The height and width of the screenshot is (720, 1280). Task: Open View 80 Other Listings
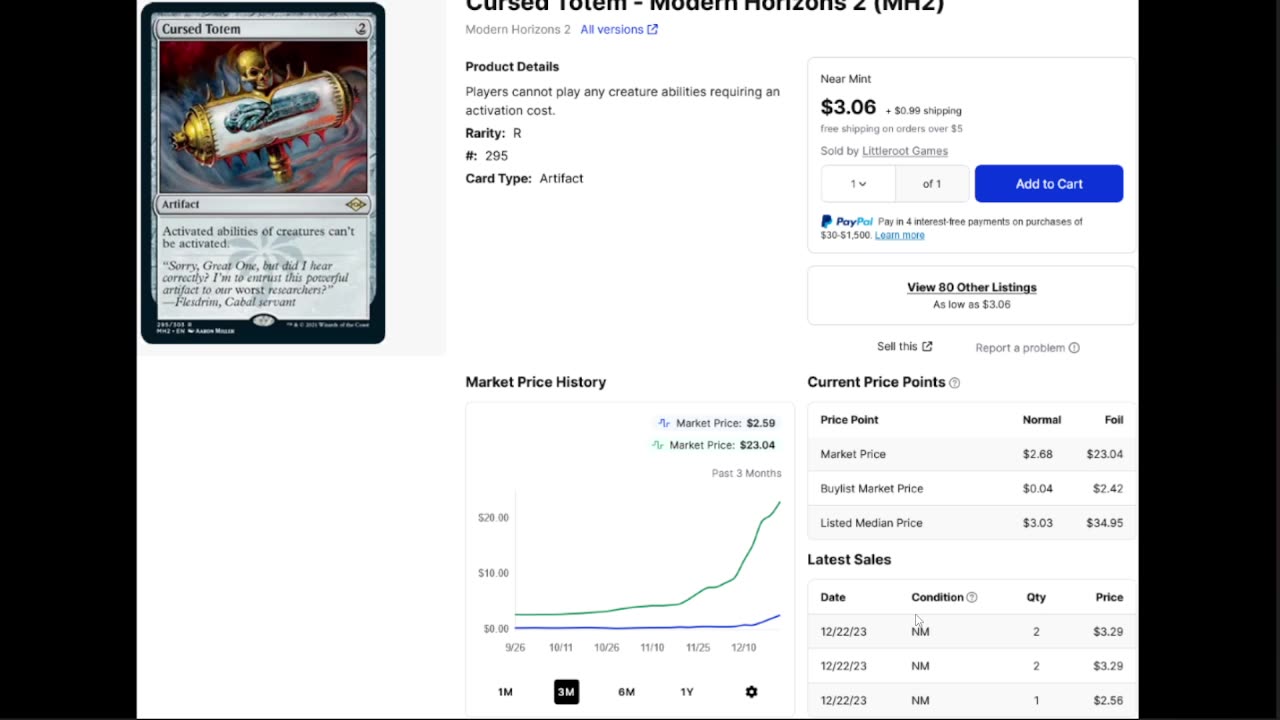pos(971,287)
